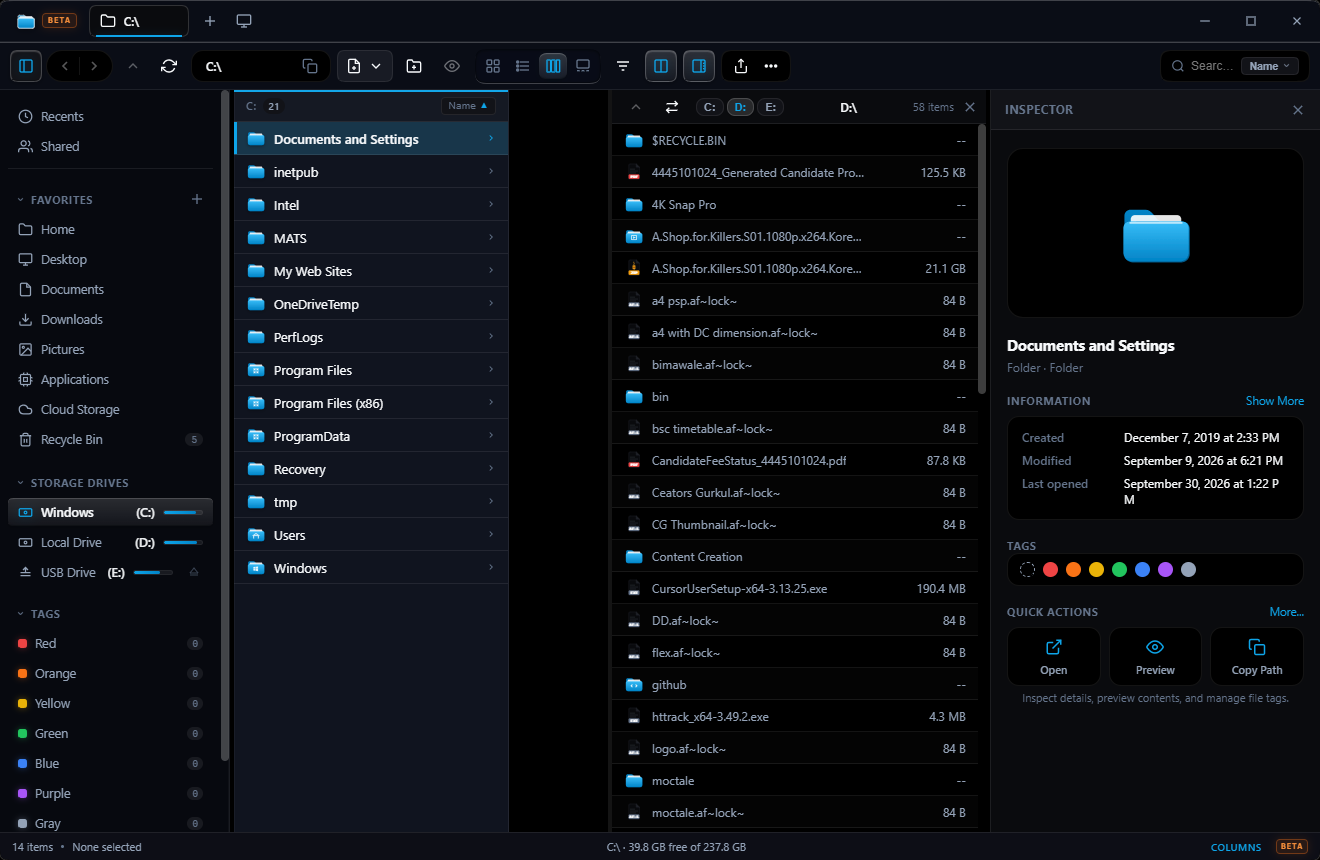
Task: Select the D: drive pill in right pane
Action: click(740, 107)
